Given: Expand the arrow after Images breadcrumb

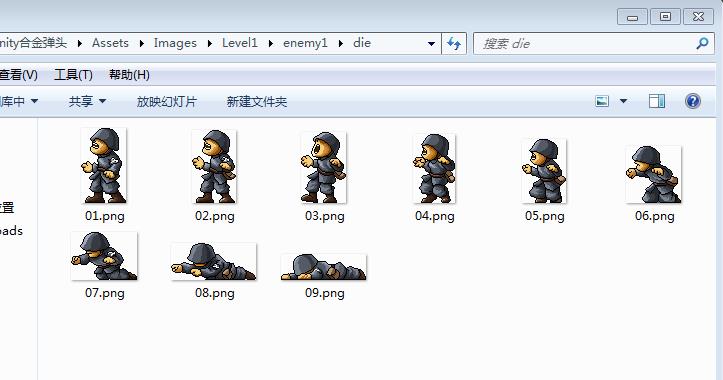Looking at the screenshot, I should coord(210,44).
